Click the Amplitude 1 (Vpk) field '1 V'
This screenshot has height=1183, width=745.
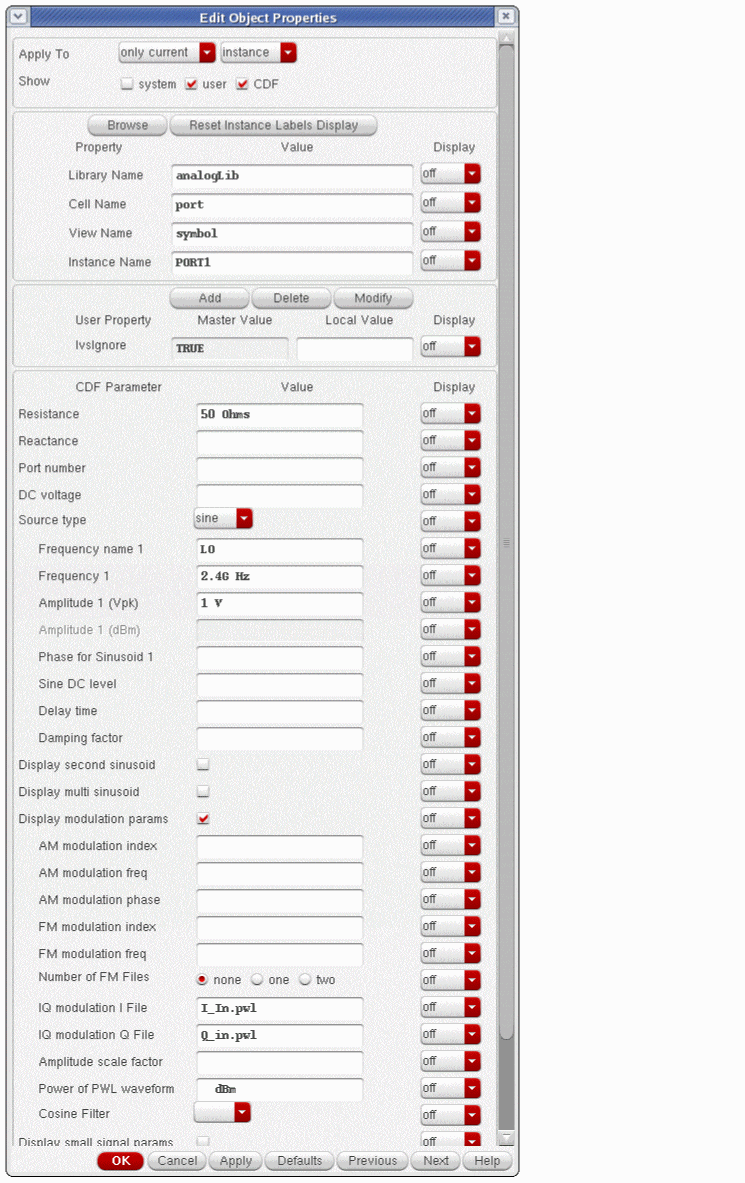(x=279, y=604)
